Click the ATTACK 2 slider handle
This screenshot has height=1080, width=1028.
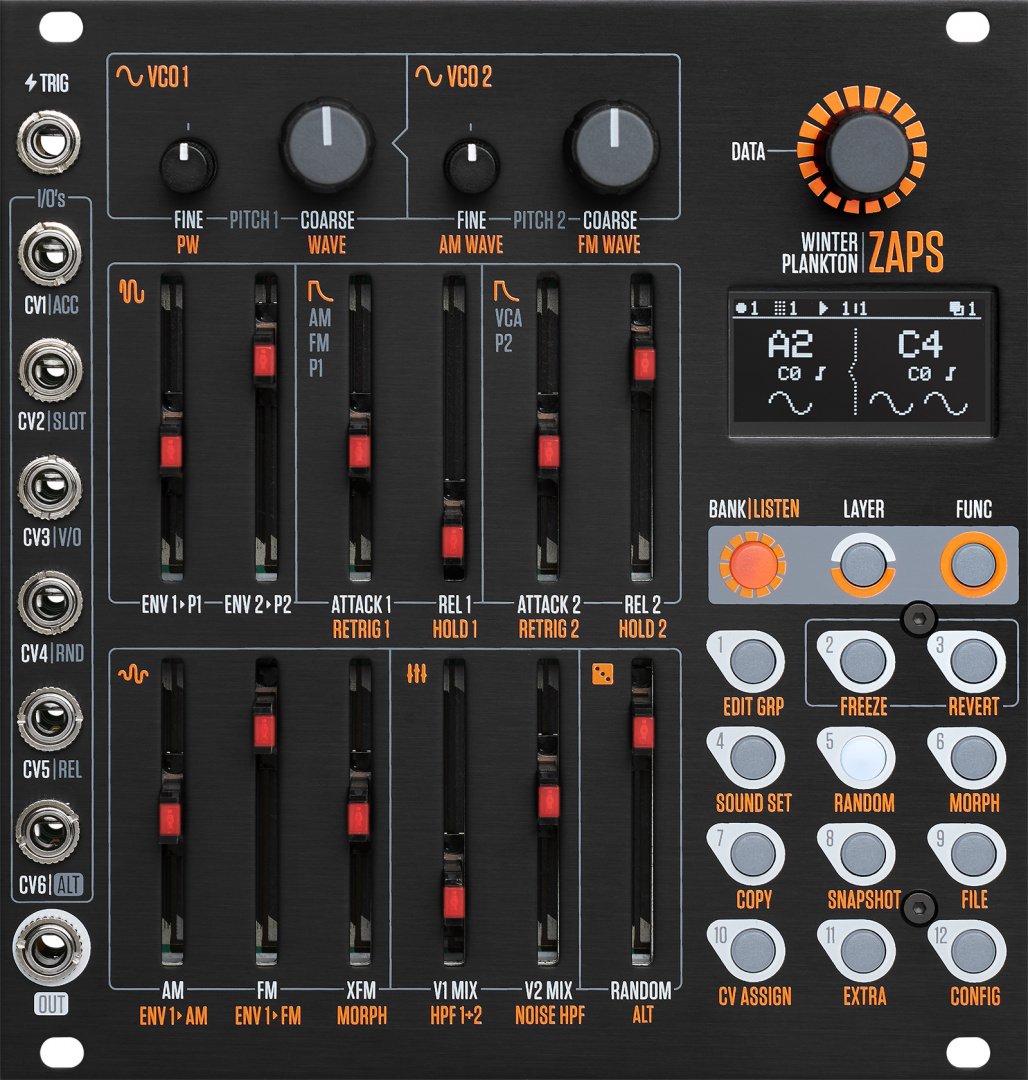[x=548, y=451]
